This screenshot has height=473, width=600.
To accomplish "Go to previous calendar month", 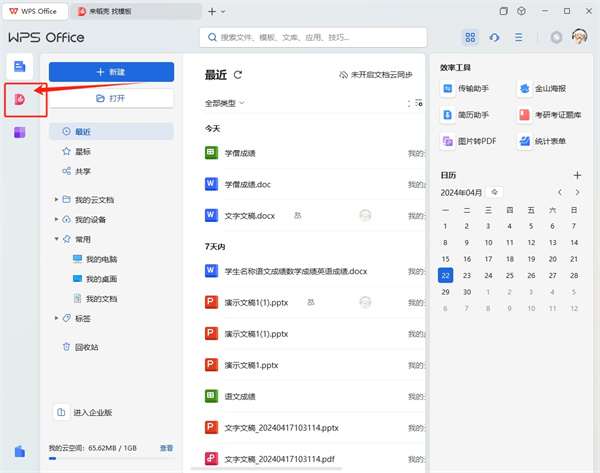I will point(560,192).
